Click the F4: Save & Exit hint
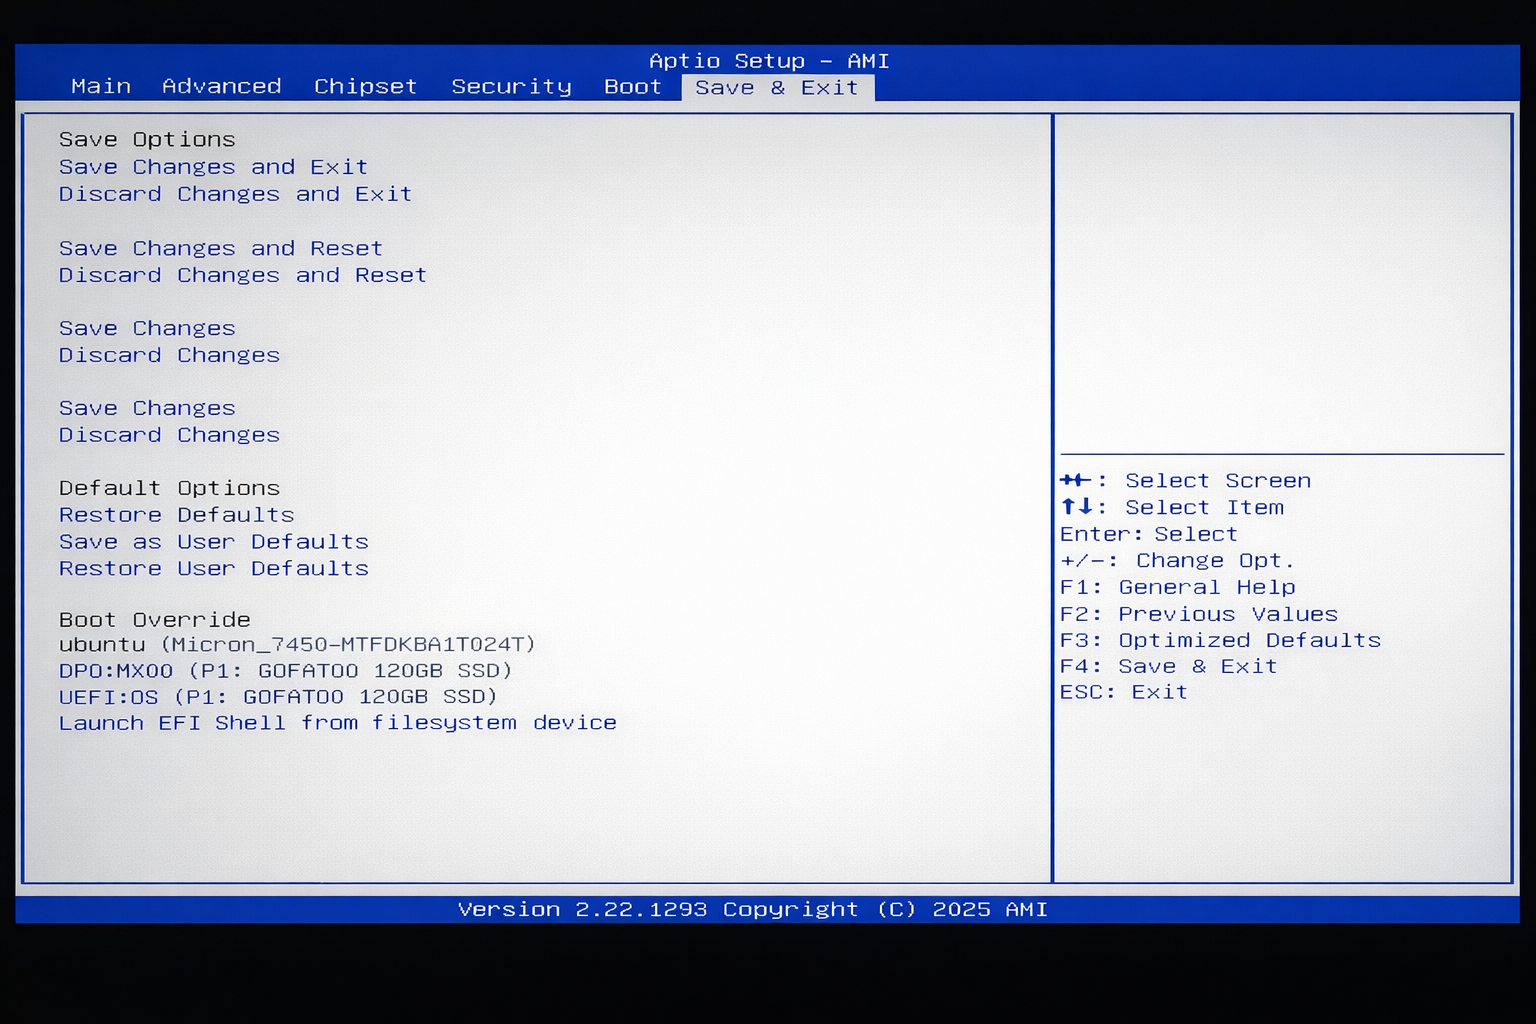The image size is (1536, 1024). pyautogui.click(x=1168, y=667)
